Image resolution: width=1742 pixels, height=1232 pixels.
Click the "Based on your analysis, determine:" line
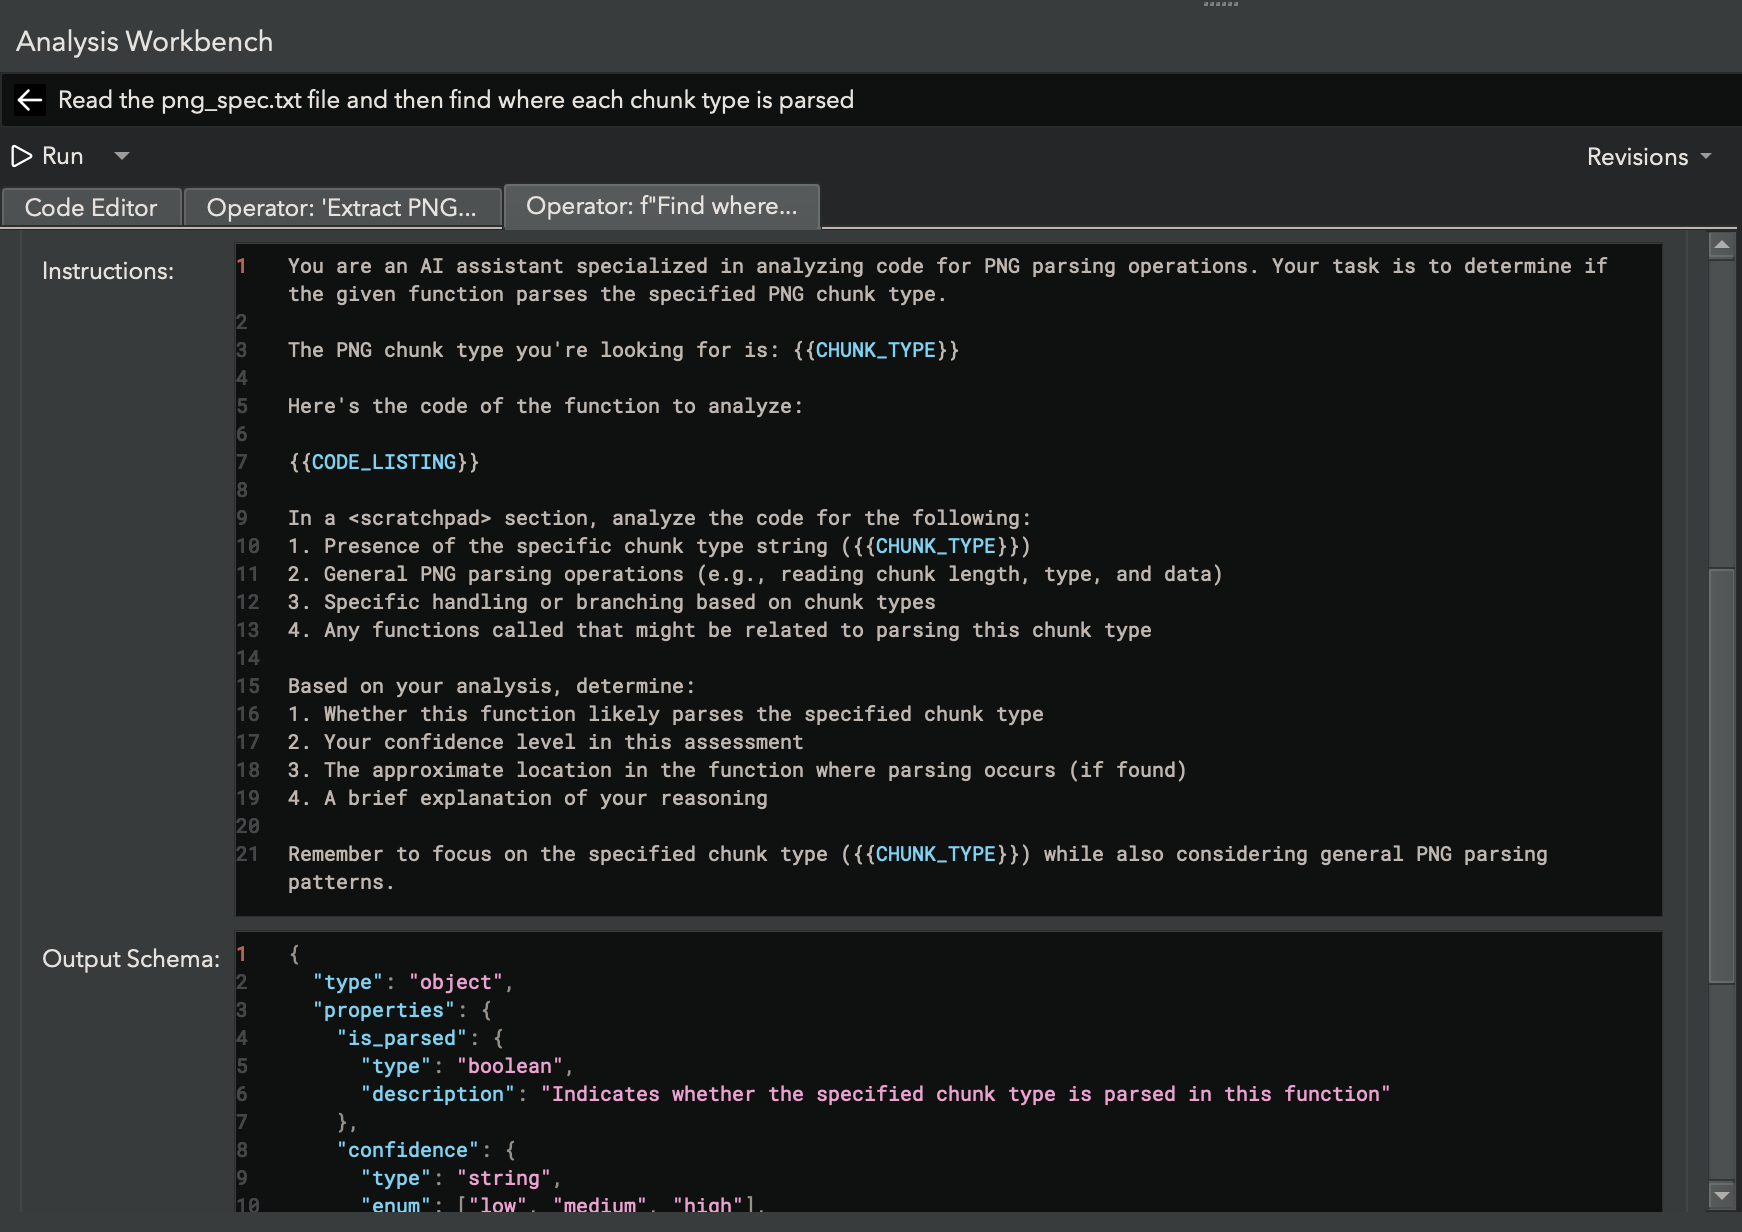[x=491, y=686]
